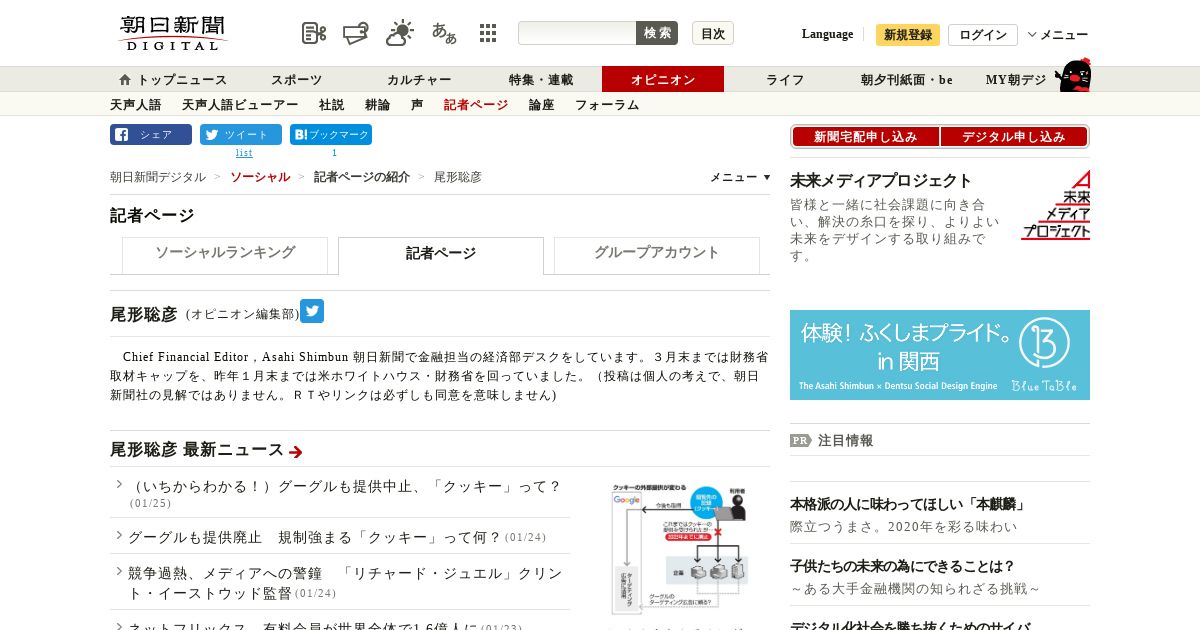Click Twitter icon next to 尾形聡彦
Screen dimensions: 1200x630
point(312,311)
